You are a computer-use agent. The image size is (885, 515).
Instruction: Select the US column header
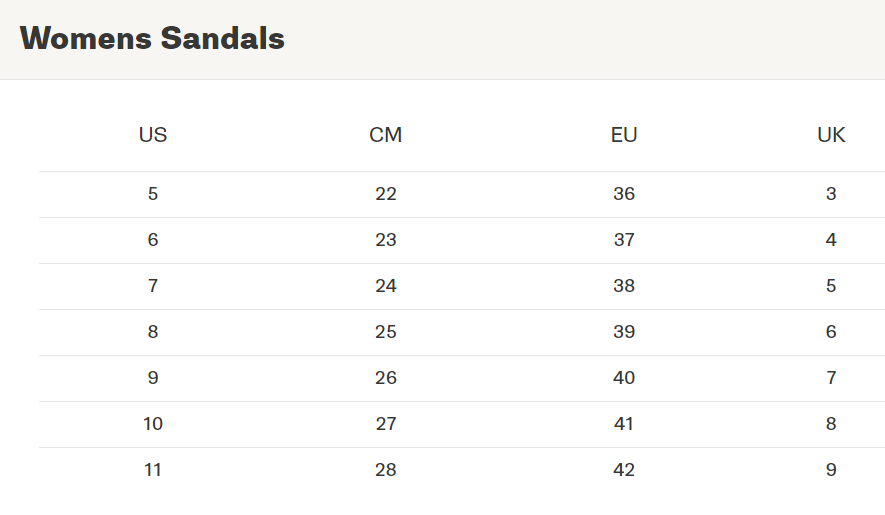click(153, 135)
